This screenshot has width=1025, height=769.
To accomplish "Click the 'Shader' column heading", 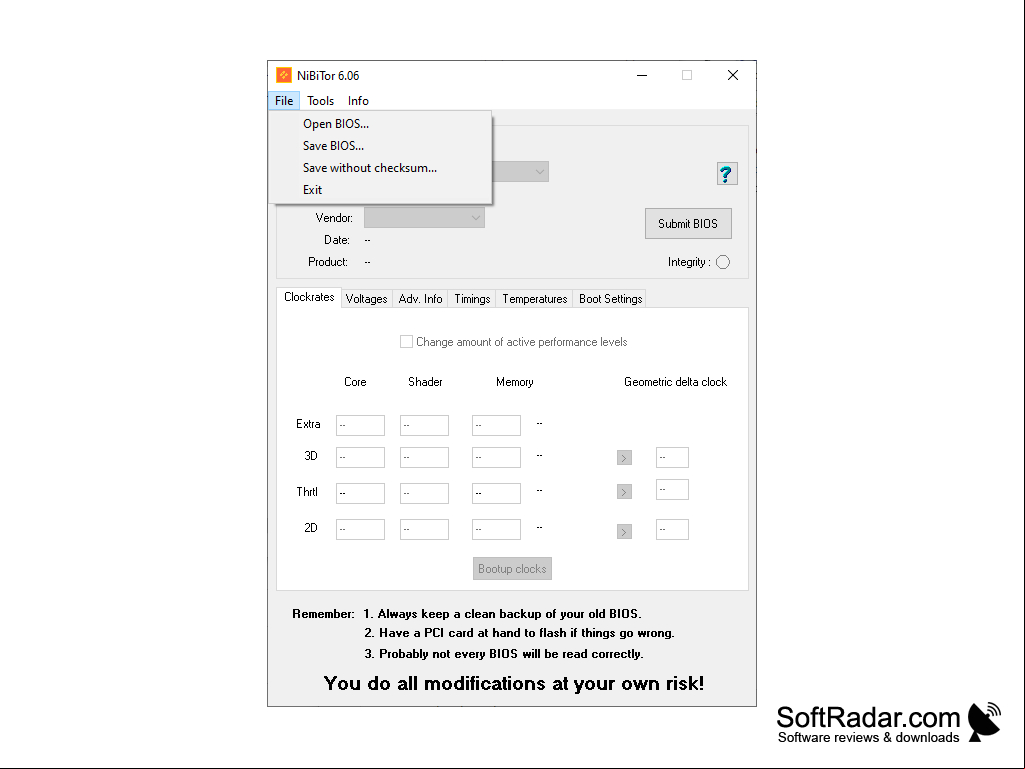I will tap(425, 382).
